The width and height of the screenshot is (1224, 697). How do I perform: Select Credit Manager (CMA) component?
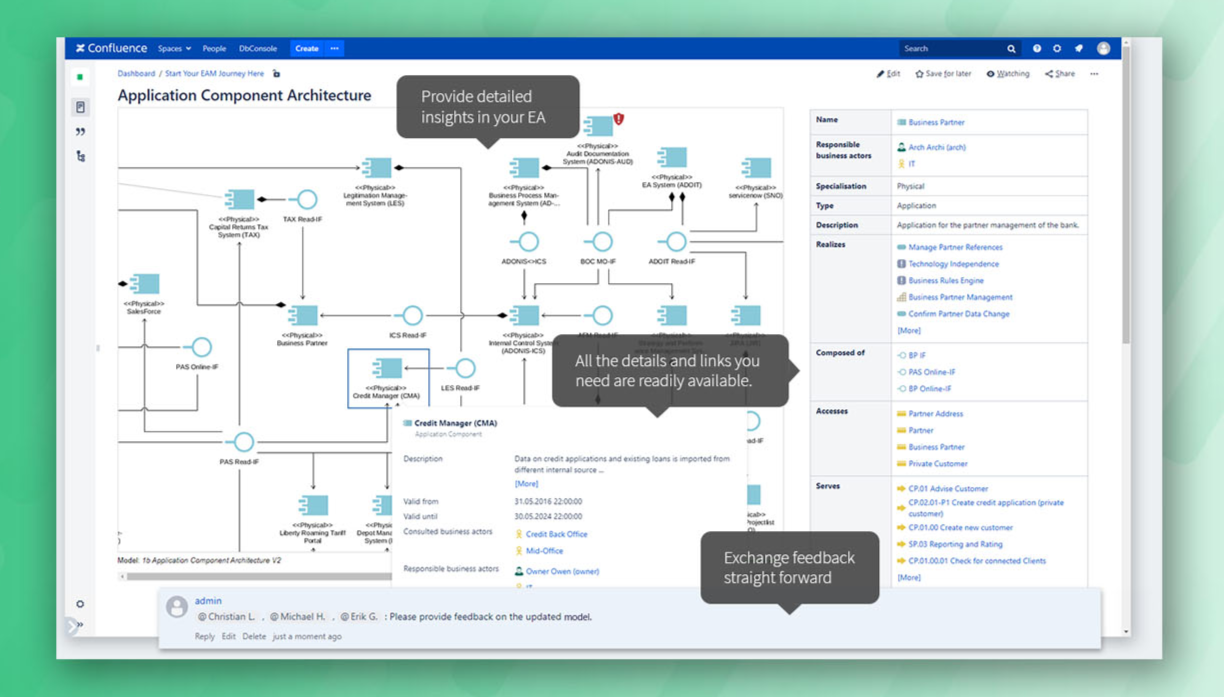point(388,378)
